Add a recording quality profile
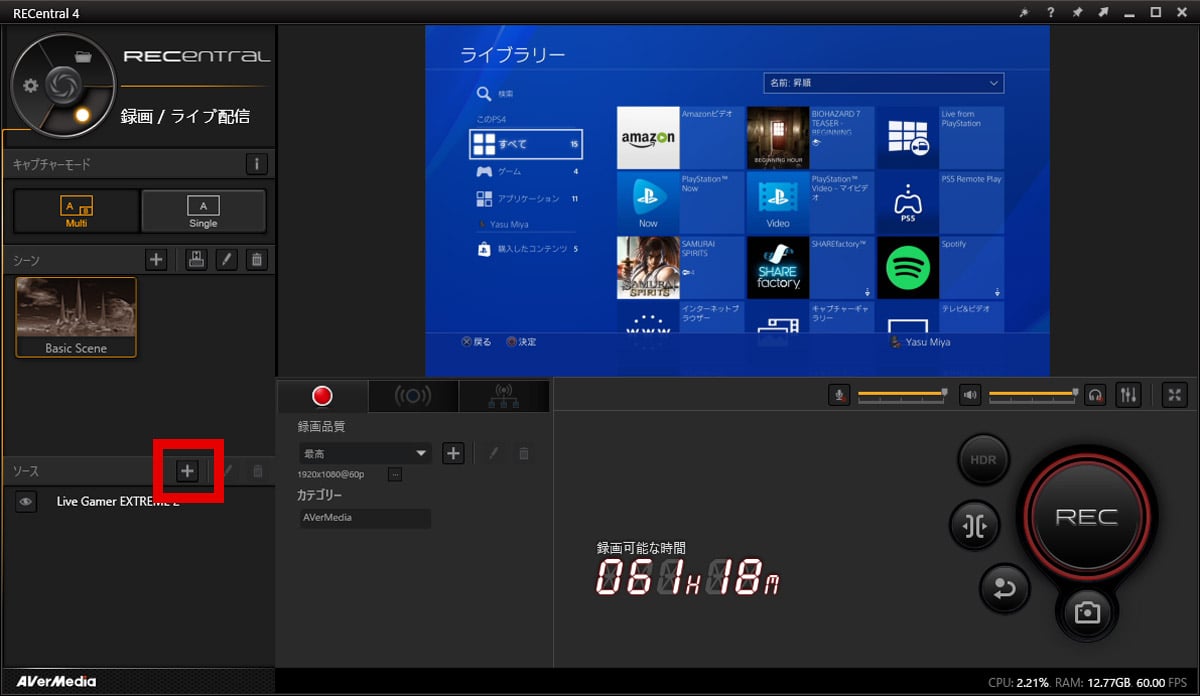 (x=453, y=453)
